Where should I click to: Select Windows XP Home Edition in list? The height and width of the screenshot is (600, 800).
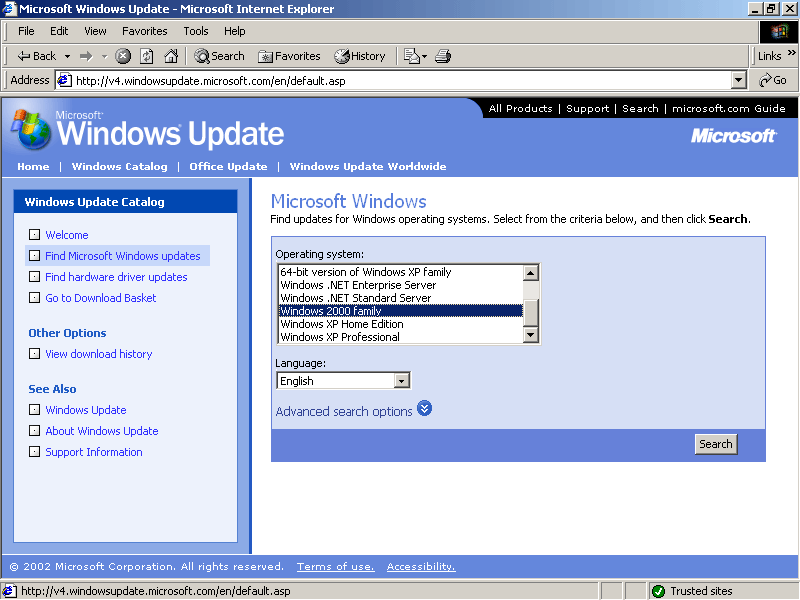point(342,324)
